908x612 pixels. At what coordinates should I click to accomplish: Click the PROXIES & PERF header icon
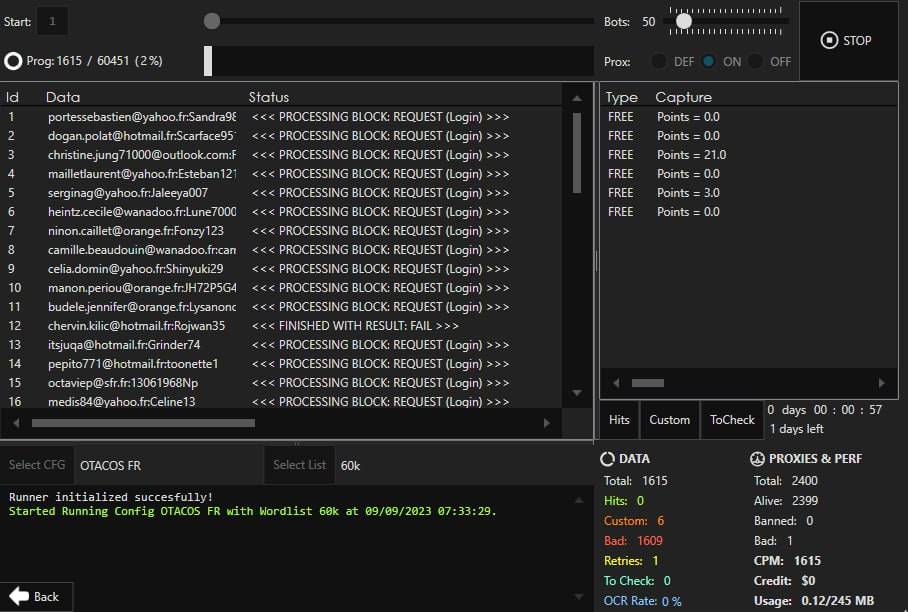click(758, 459)
